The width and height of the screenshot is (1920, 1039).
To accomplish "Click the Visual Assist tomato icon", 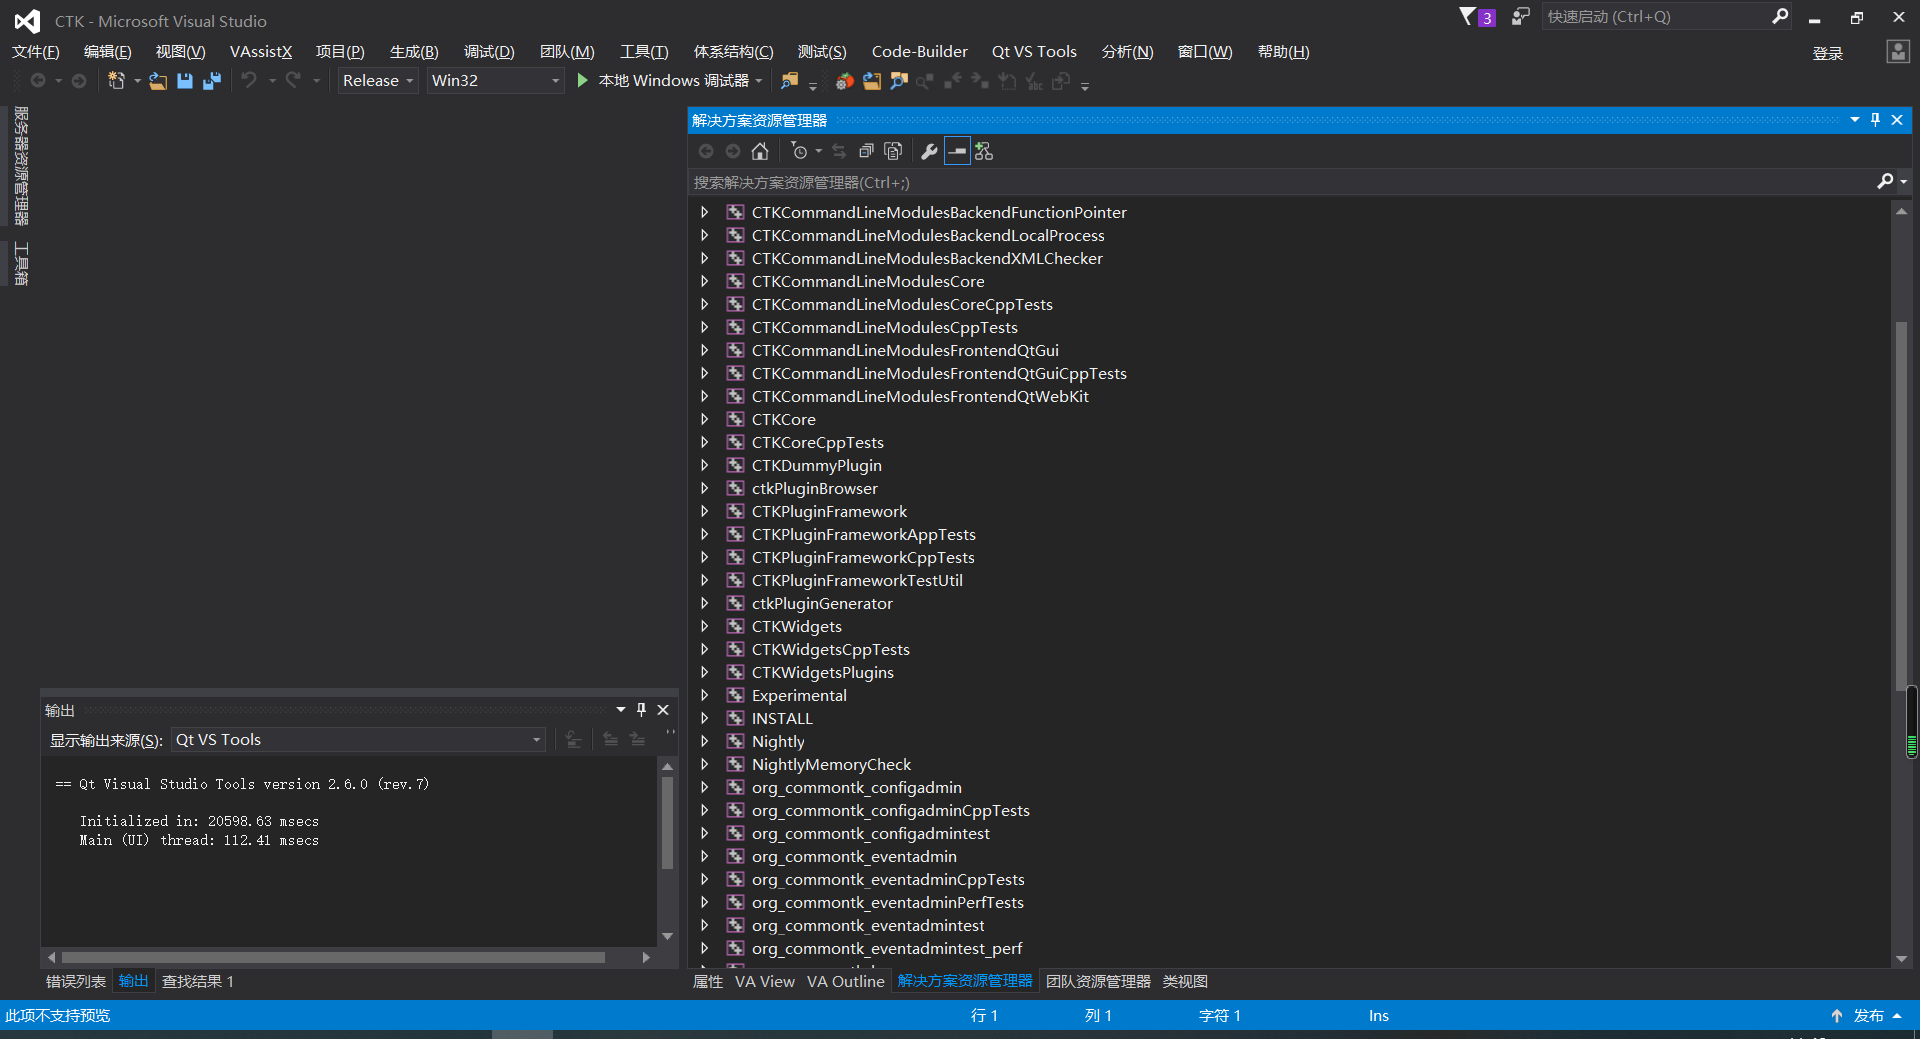I will [x=845, y=81].
